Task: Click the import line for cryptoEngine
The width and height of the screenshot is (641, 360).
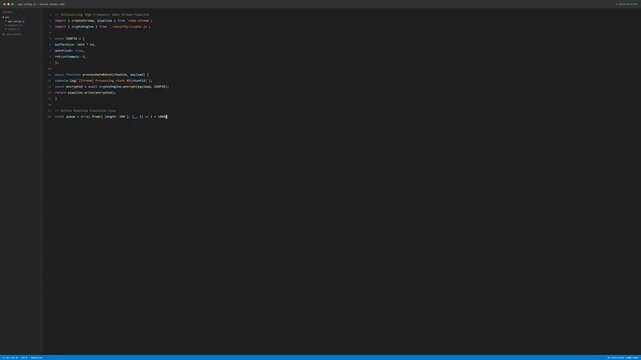Action: [103, 27]
